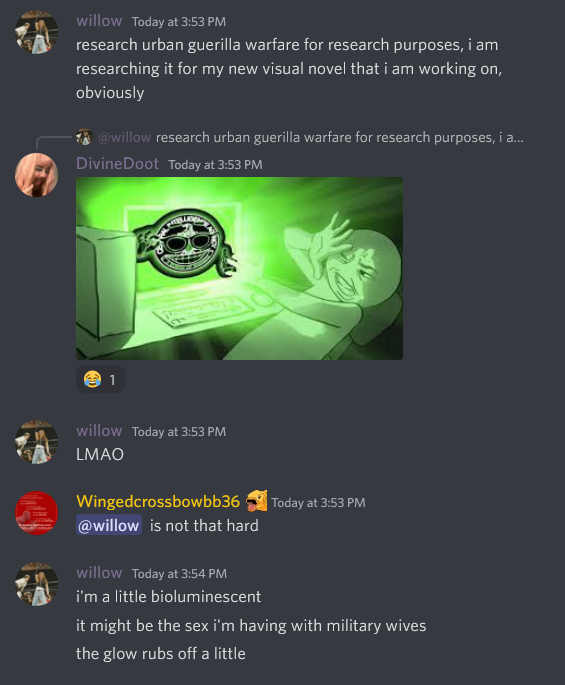Click the role badge icon next to Wingedcrossbowbb36
This screenshot has height=685, width=565.
pos(257,501)
